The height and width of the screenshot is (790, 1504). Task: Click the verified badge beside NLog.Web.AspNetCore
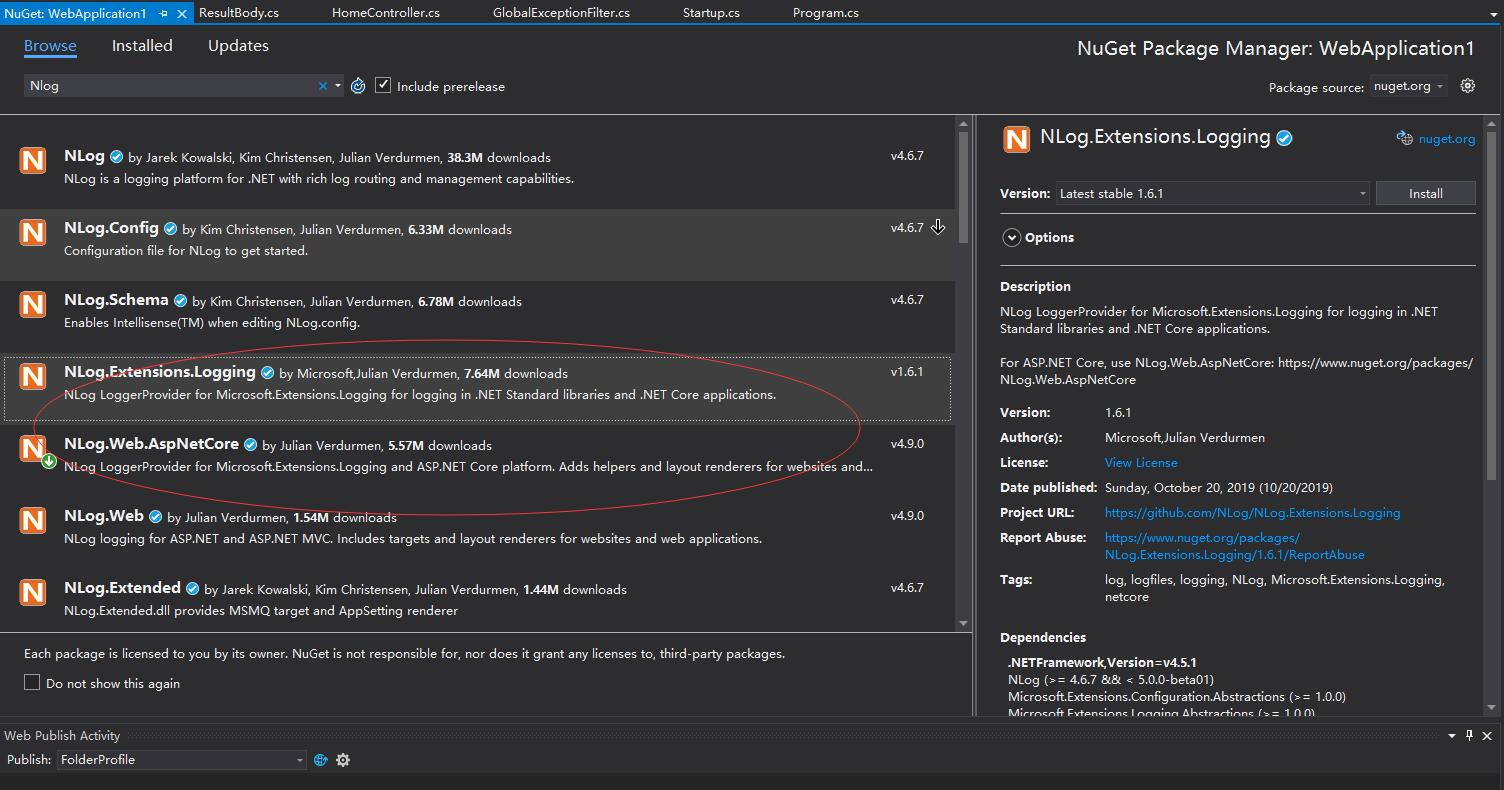[x=250, y=445]
